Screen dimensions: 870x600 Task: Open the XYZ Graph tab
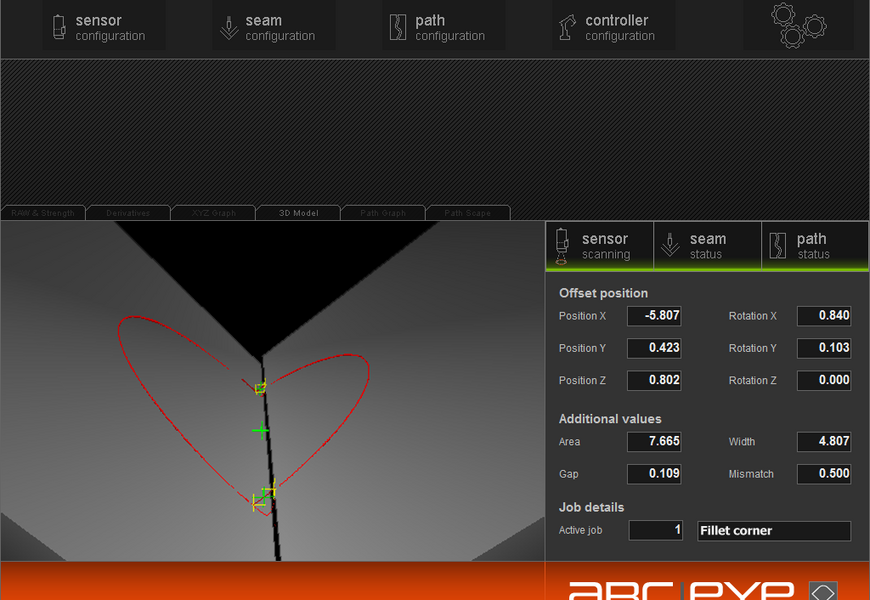[213, 213]
